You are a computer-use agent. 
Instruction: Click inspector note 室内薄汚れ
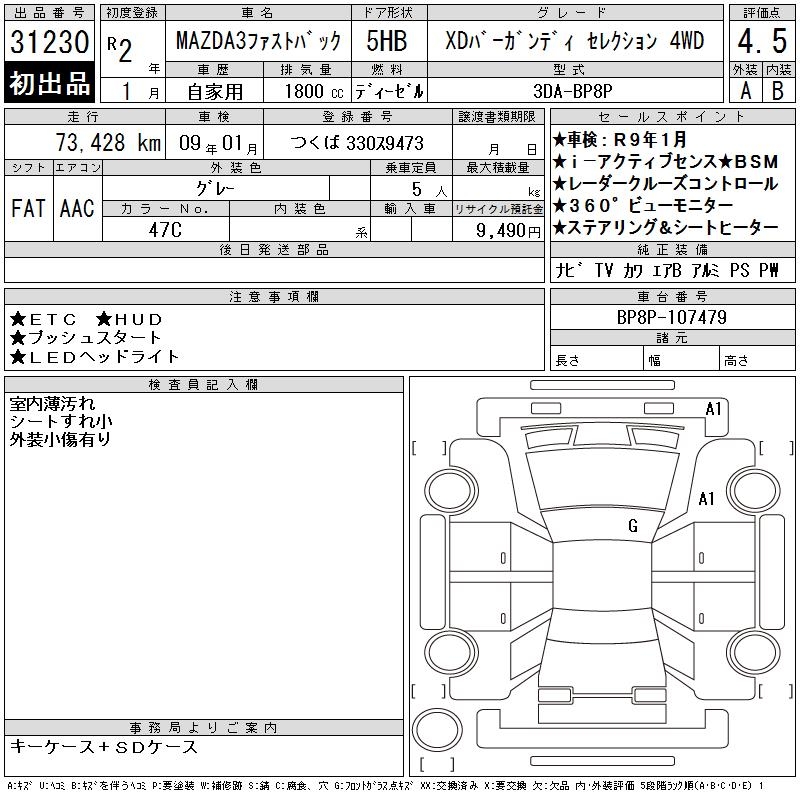(x=53, y=404)
